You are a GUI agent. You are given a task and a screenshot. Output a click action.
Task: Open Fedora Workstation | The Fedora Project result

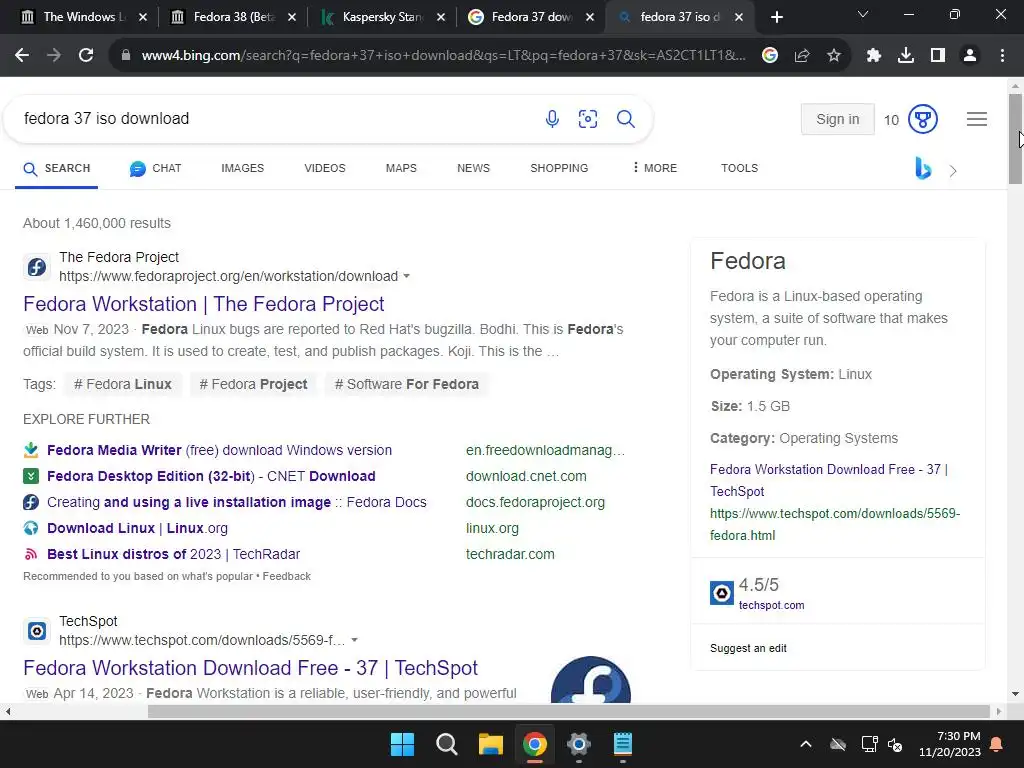pos(204,304)
